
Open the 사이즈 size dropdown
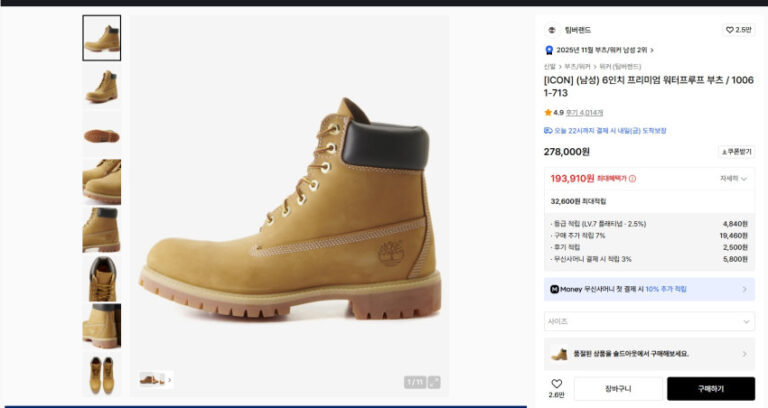coord(649,322)
